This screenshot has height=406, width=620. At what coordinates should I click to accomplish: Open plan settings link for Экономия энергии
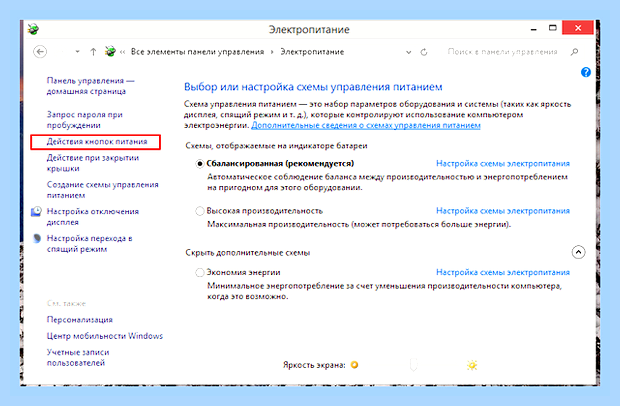503,272
